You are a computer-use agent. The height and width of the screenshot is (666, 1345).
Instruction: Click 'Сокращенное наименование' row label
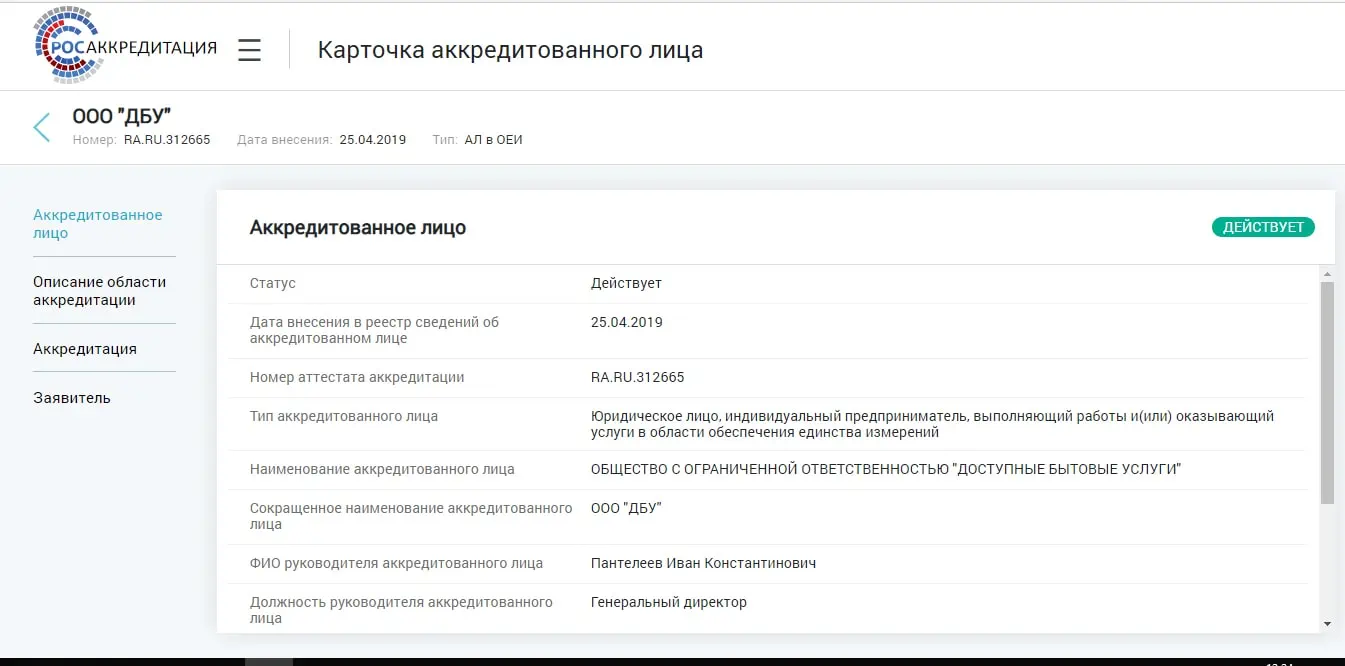pyautogui.click(x=411, y=516)
